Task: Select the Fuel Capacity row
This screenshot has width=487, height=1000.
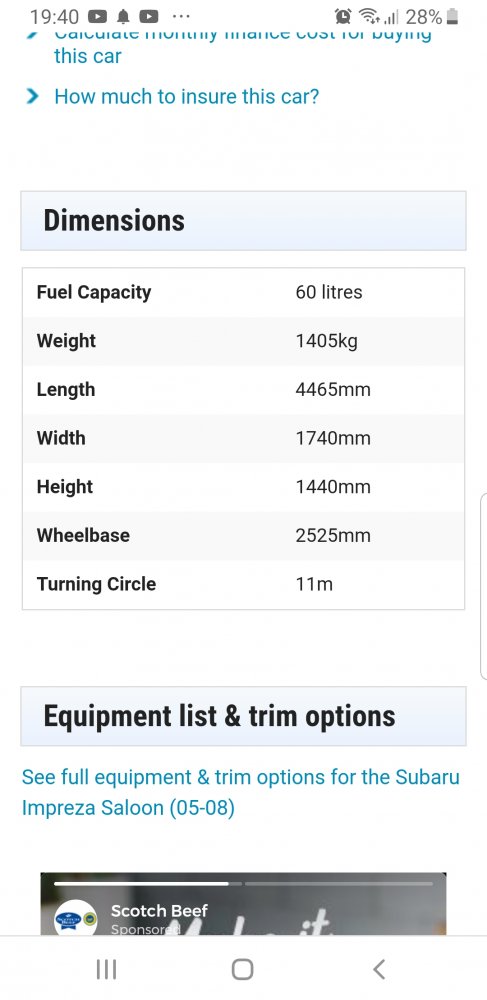Action: click(244, 293)
